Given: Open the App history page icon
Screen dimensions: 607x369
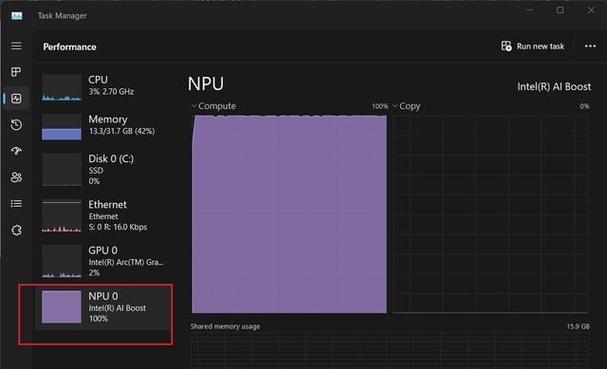Looking at the screenshot, I should tap(16, 125).
